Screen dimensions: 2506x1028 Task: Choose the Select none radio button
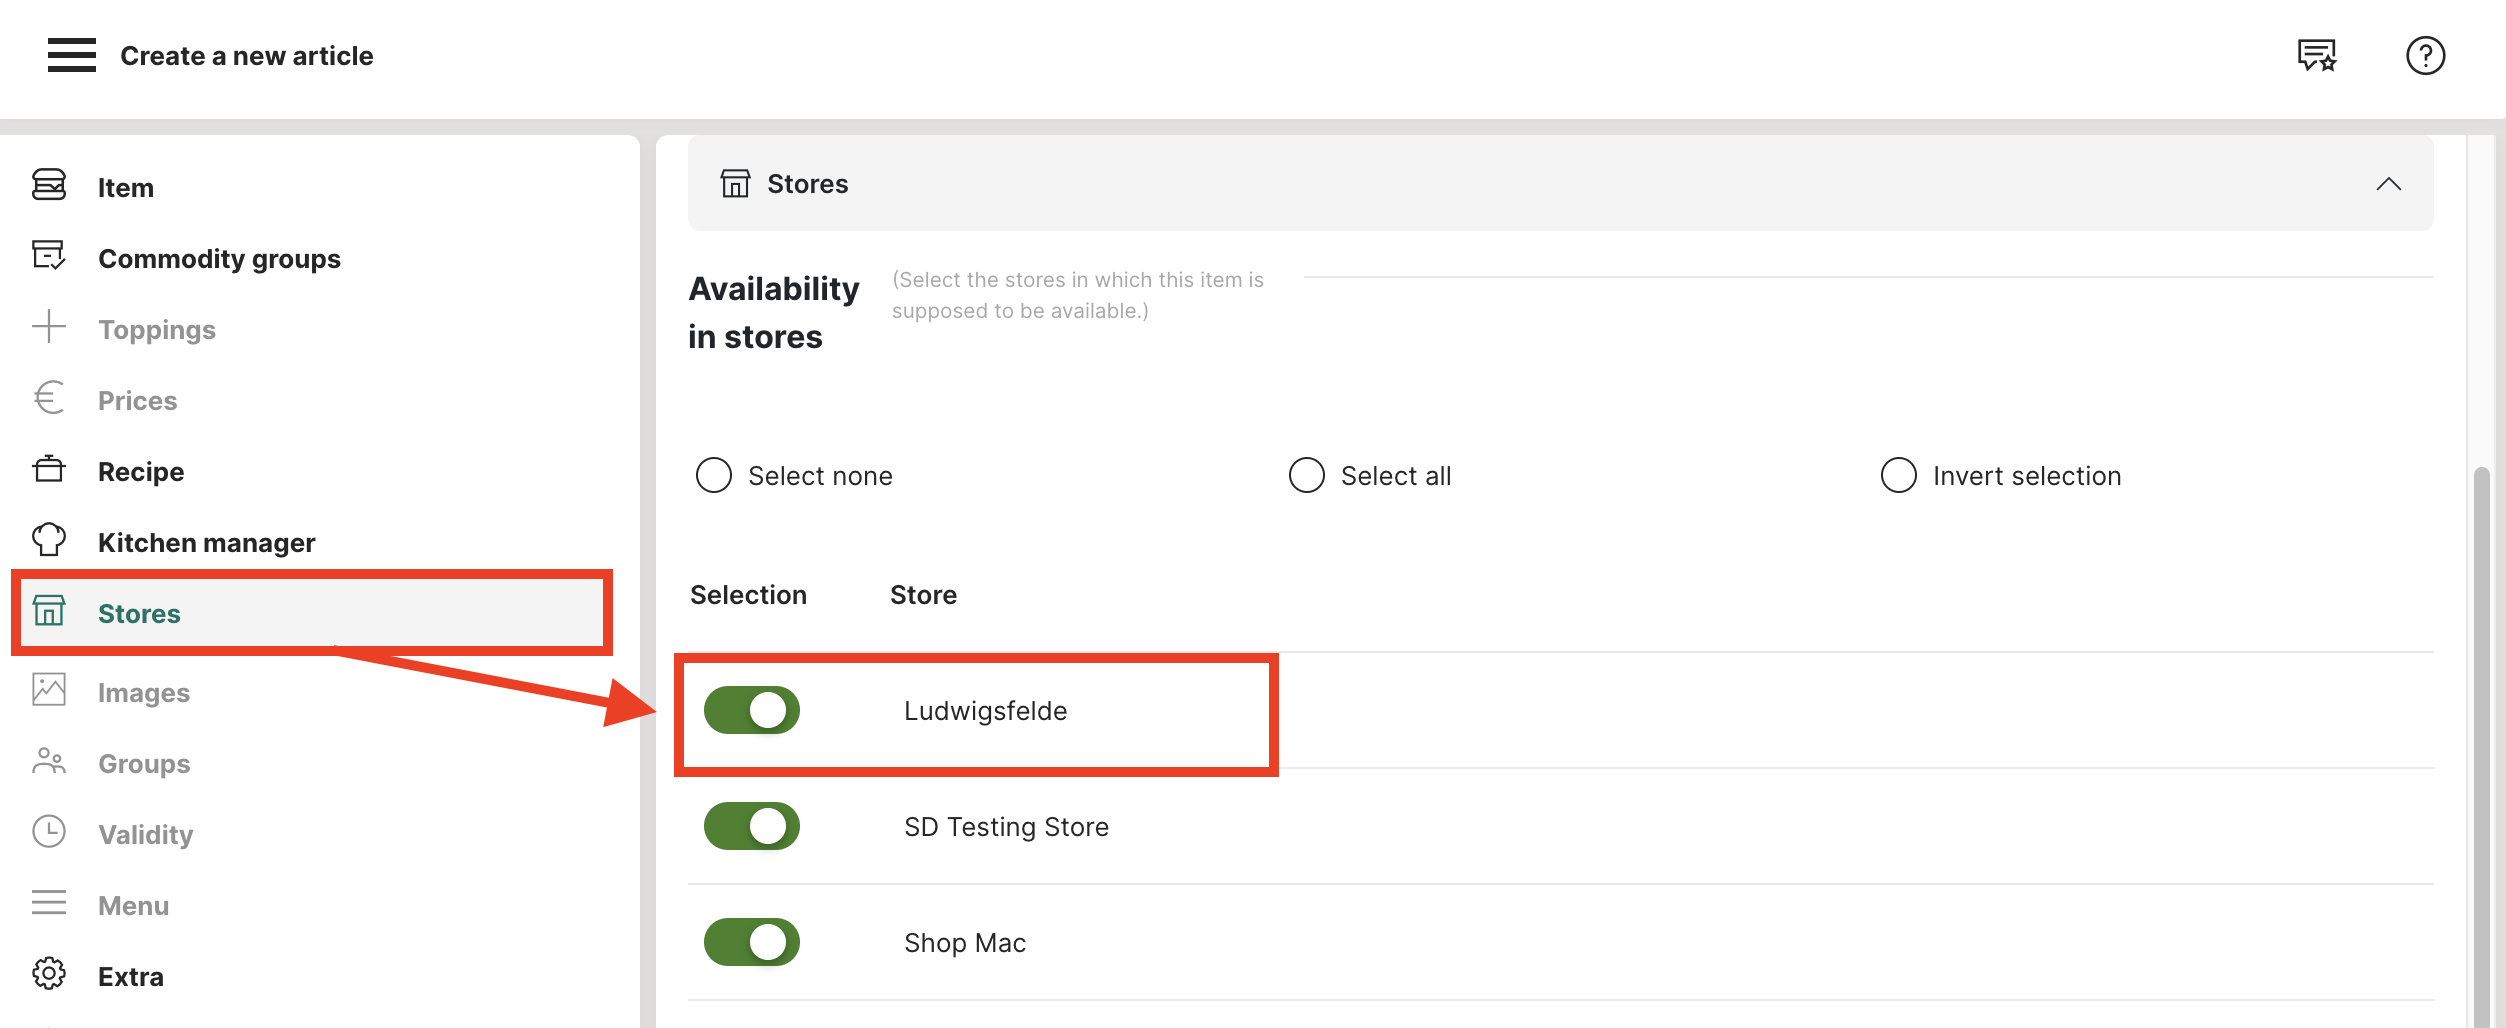tap(714, 475)
